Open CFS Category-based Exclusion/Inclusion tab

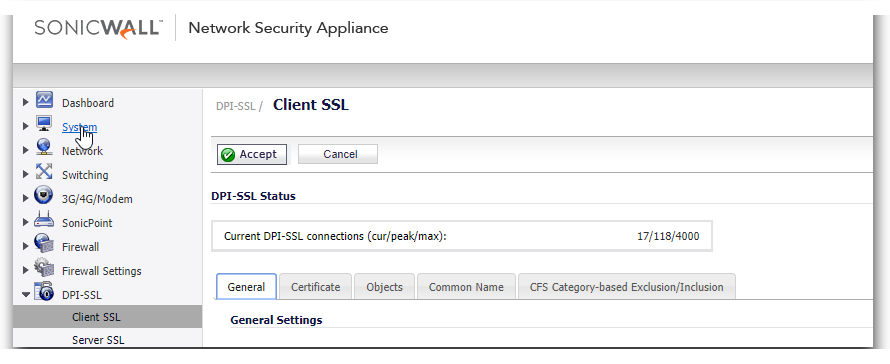[x=627, y=287]
